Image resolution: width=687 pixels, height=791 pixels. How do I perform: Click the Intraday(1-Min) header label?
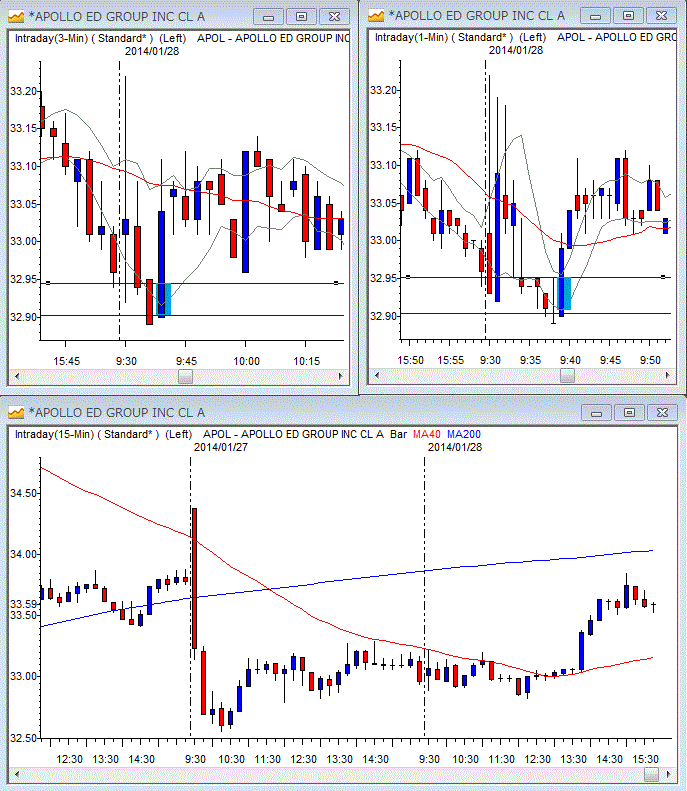coord(412,37)
